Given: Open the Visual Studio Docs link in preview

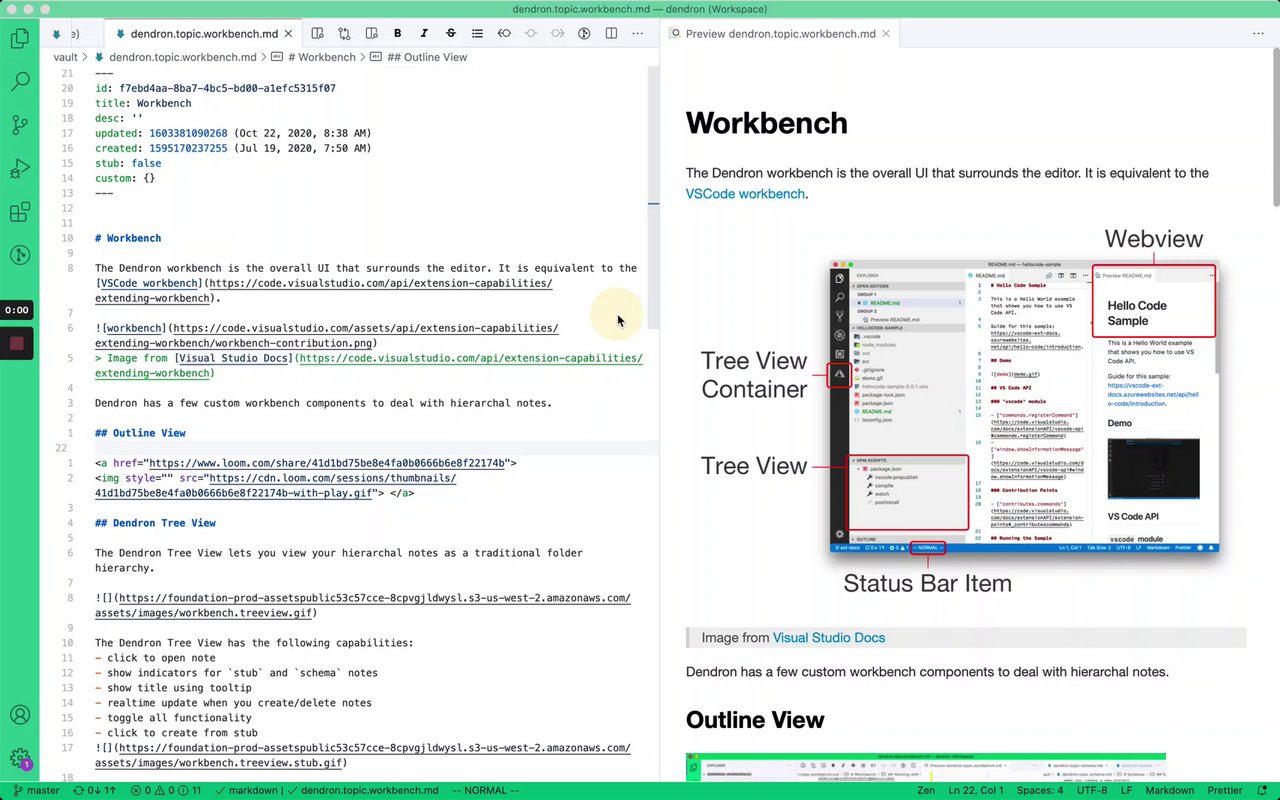Looking at the screenshot, I should click(828, 638).
